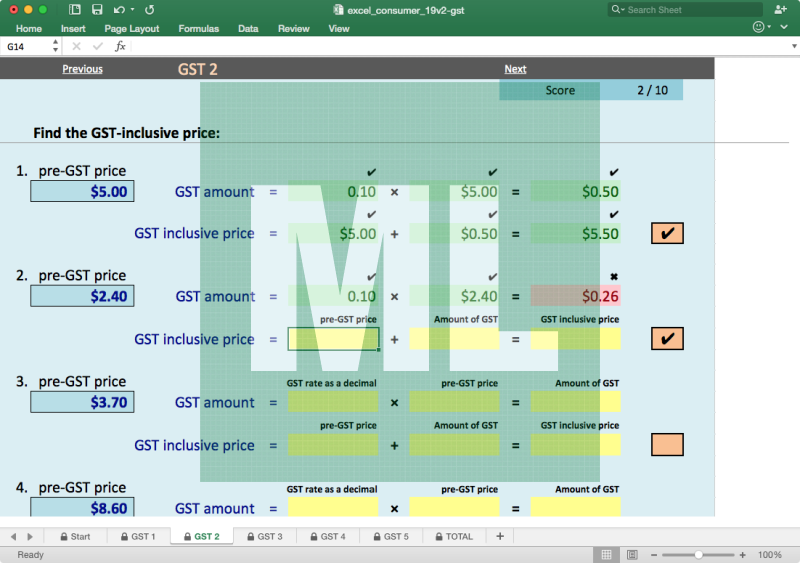Open the Formulas ribbon tab
Screen dimensions: 800x563
pyautogui.click(x=198, y=29)
